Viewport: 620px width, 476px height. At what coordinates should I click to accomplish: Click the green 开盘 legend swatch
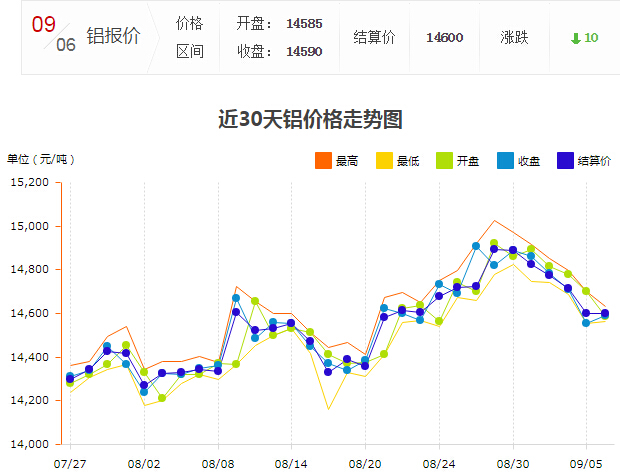(444, 161)
